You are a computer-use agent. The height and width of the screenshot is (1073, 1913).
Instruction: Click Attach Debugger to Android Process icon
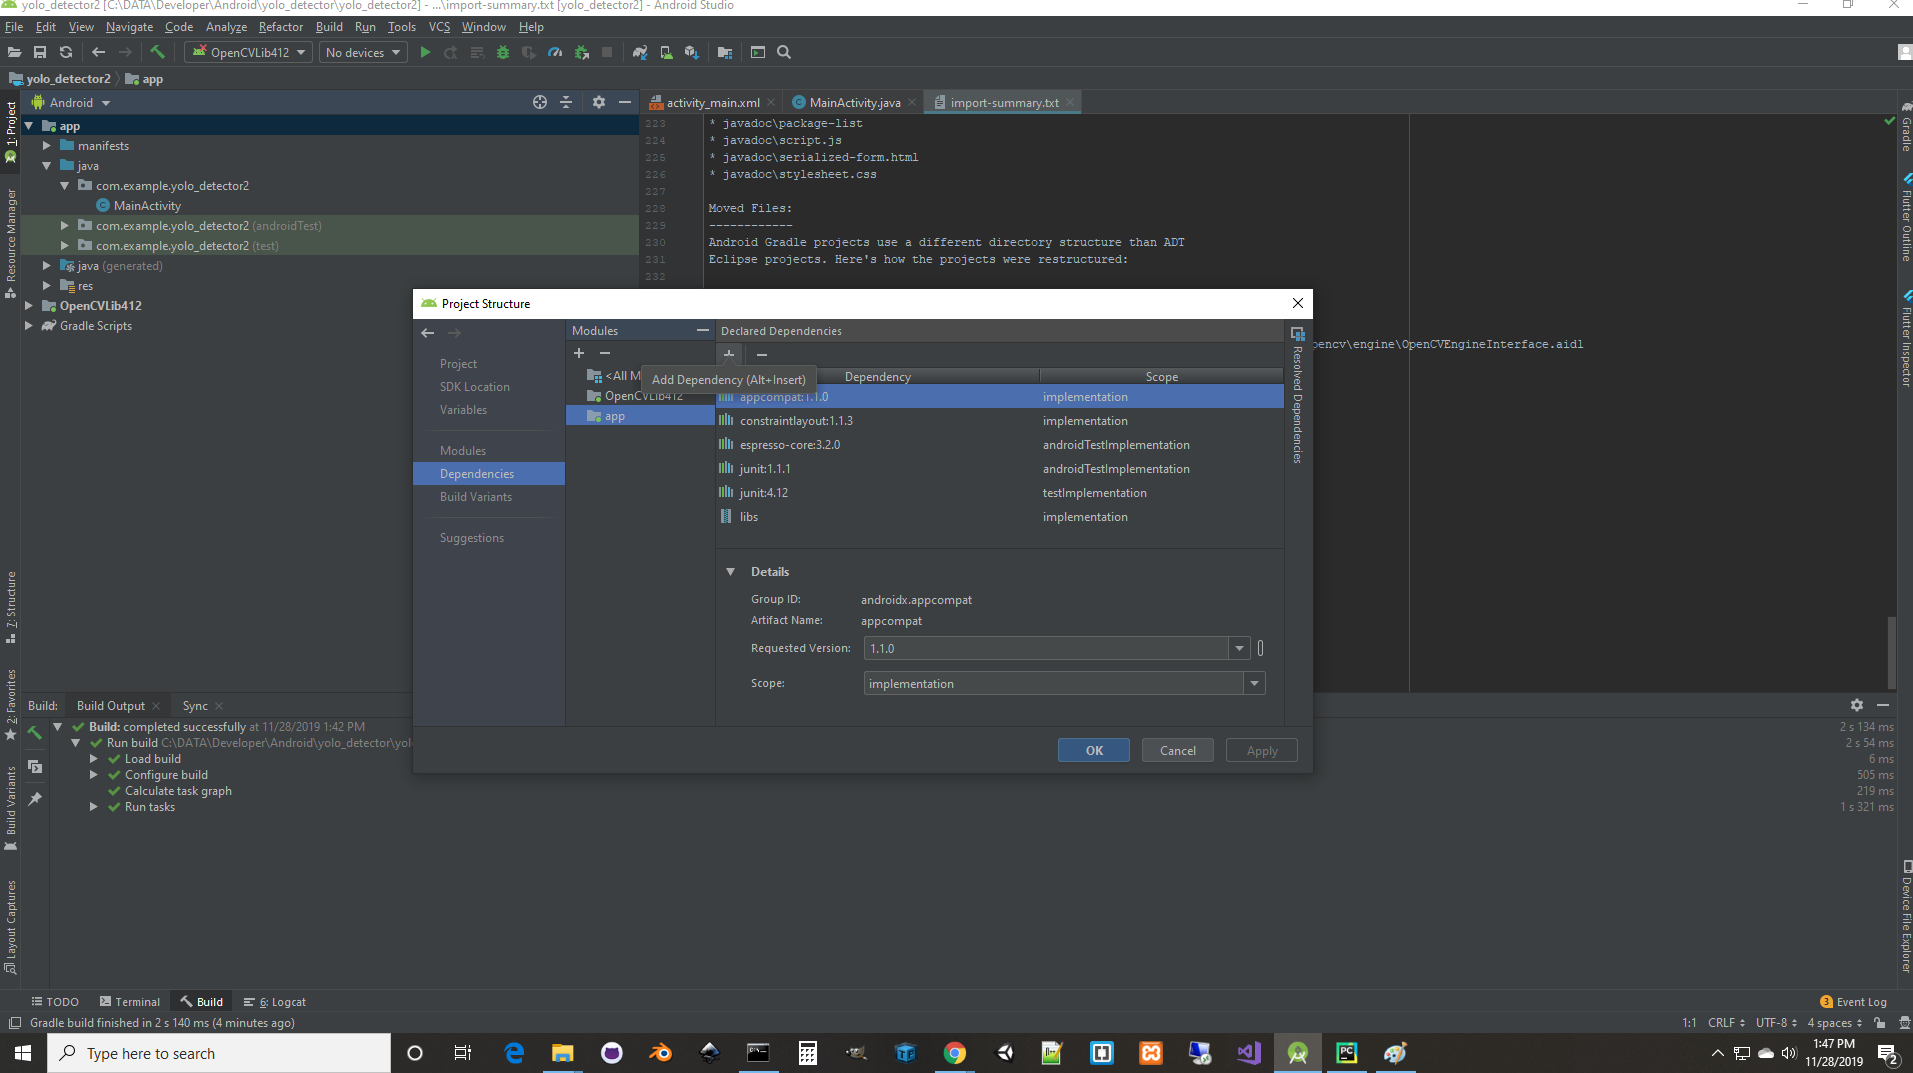pyautogui.click(x=581, y=52)
